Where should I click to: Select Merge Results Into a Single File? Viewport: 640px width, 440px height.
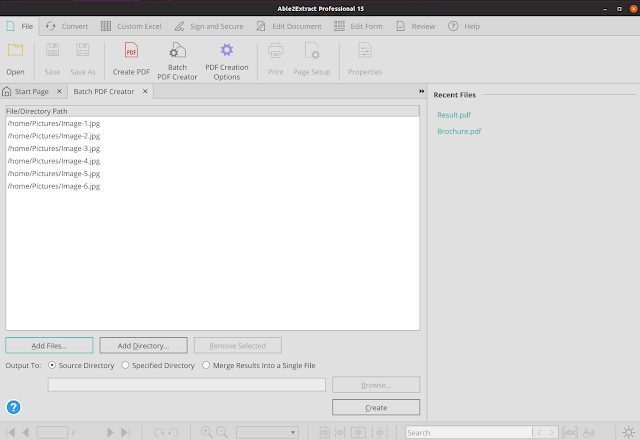pyautogui.click(x=206, y=365)
